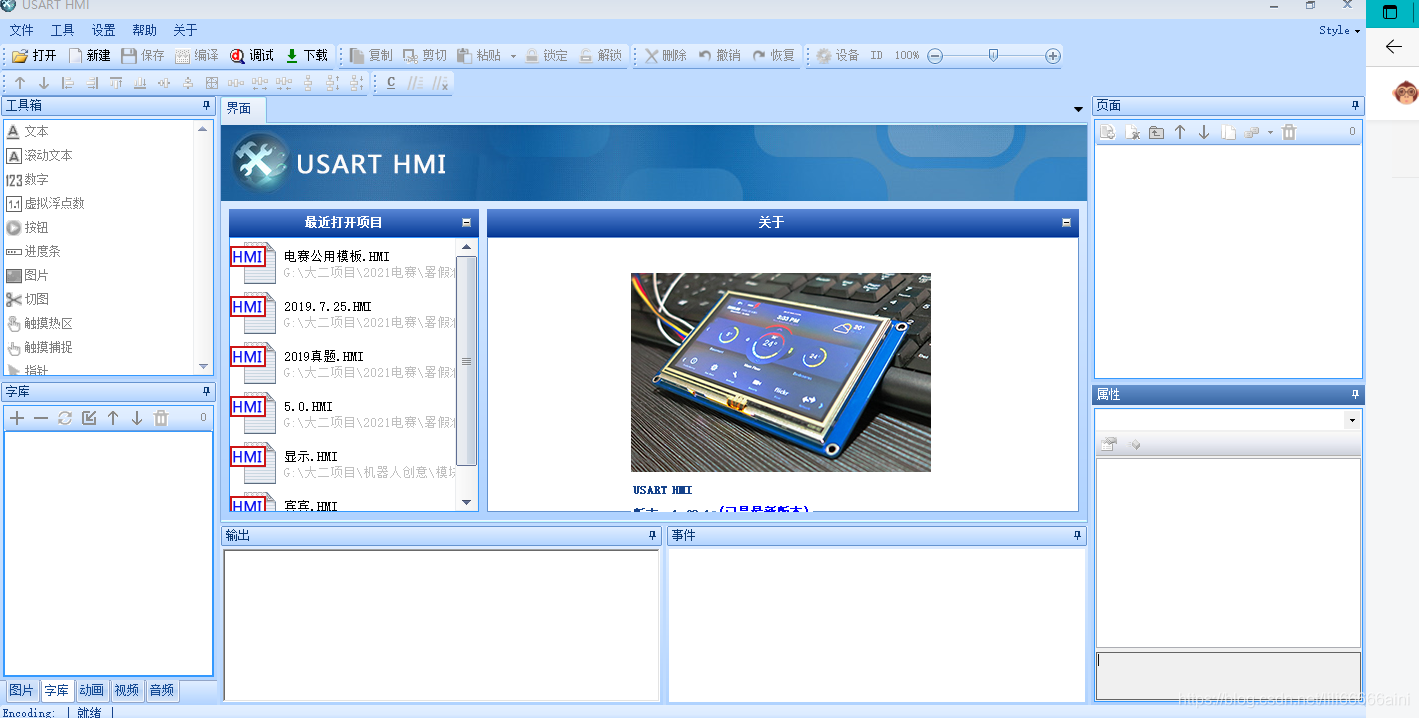This screenshot has width=1419, height=718.
Task: Switch to the 动画 resource tab
Action: (91, 690)
